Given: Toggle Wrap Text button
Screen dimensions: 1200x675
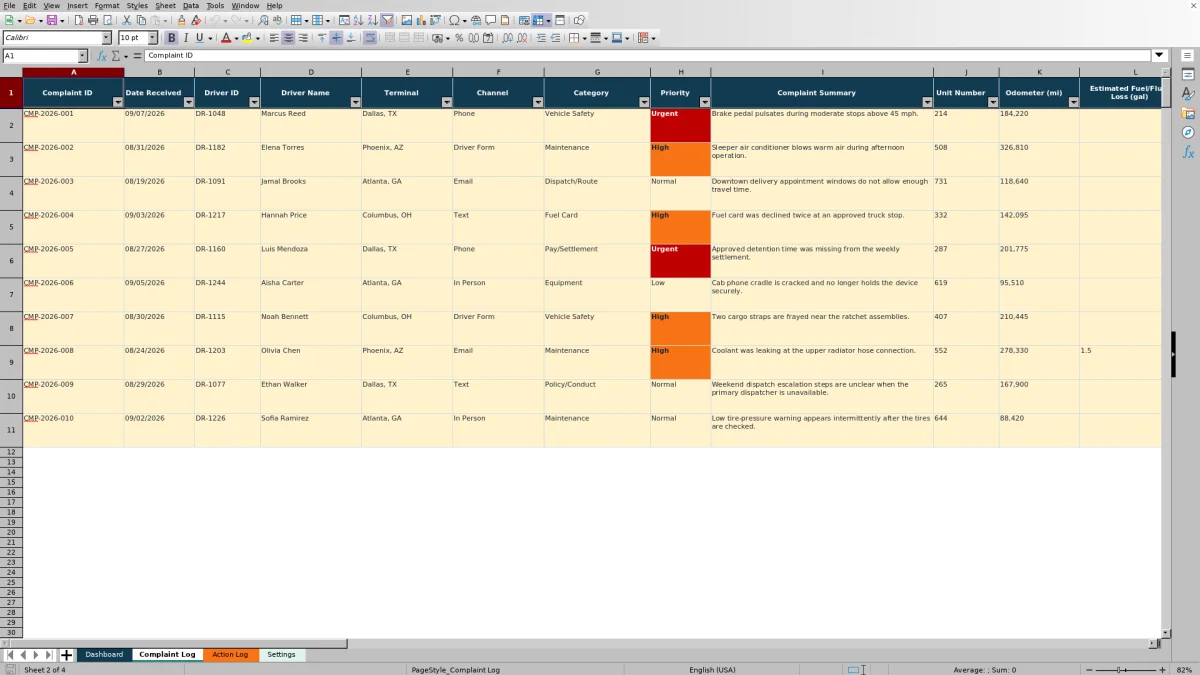Looking at the screenshot, I should (370, 38).
